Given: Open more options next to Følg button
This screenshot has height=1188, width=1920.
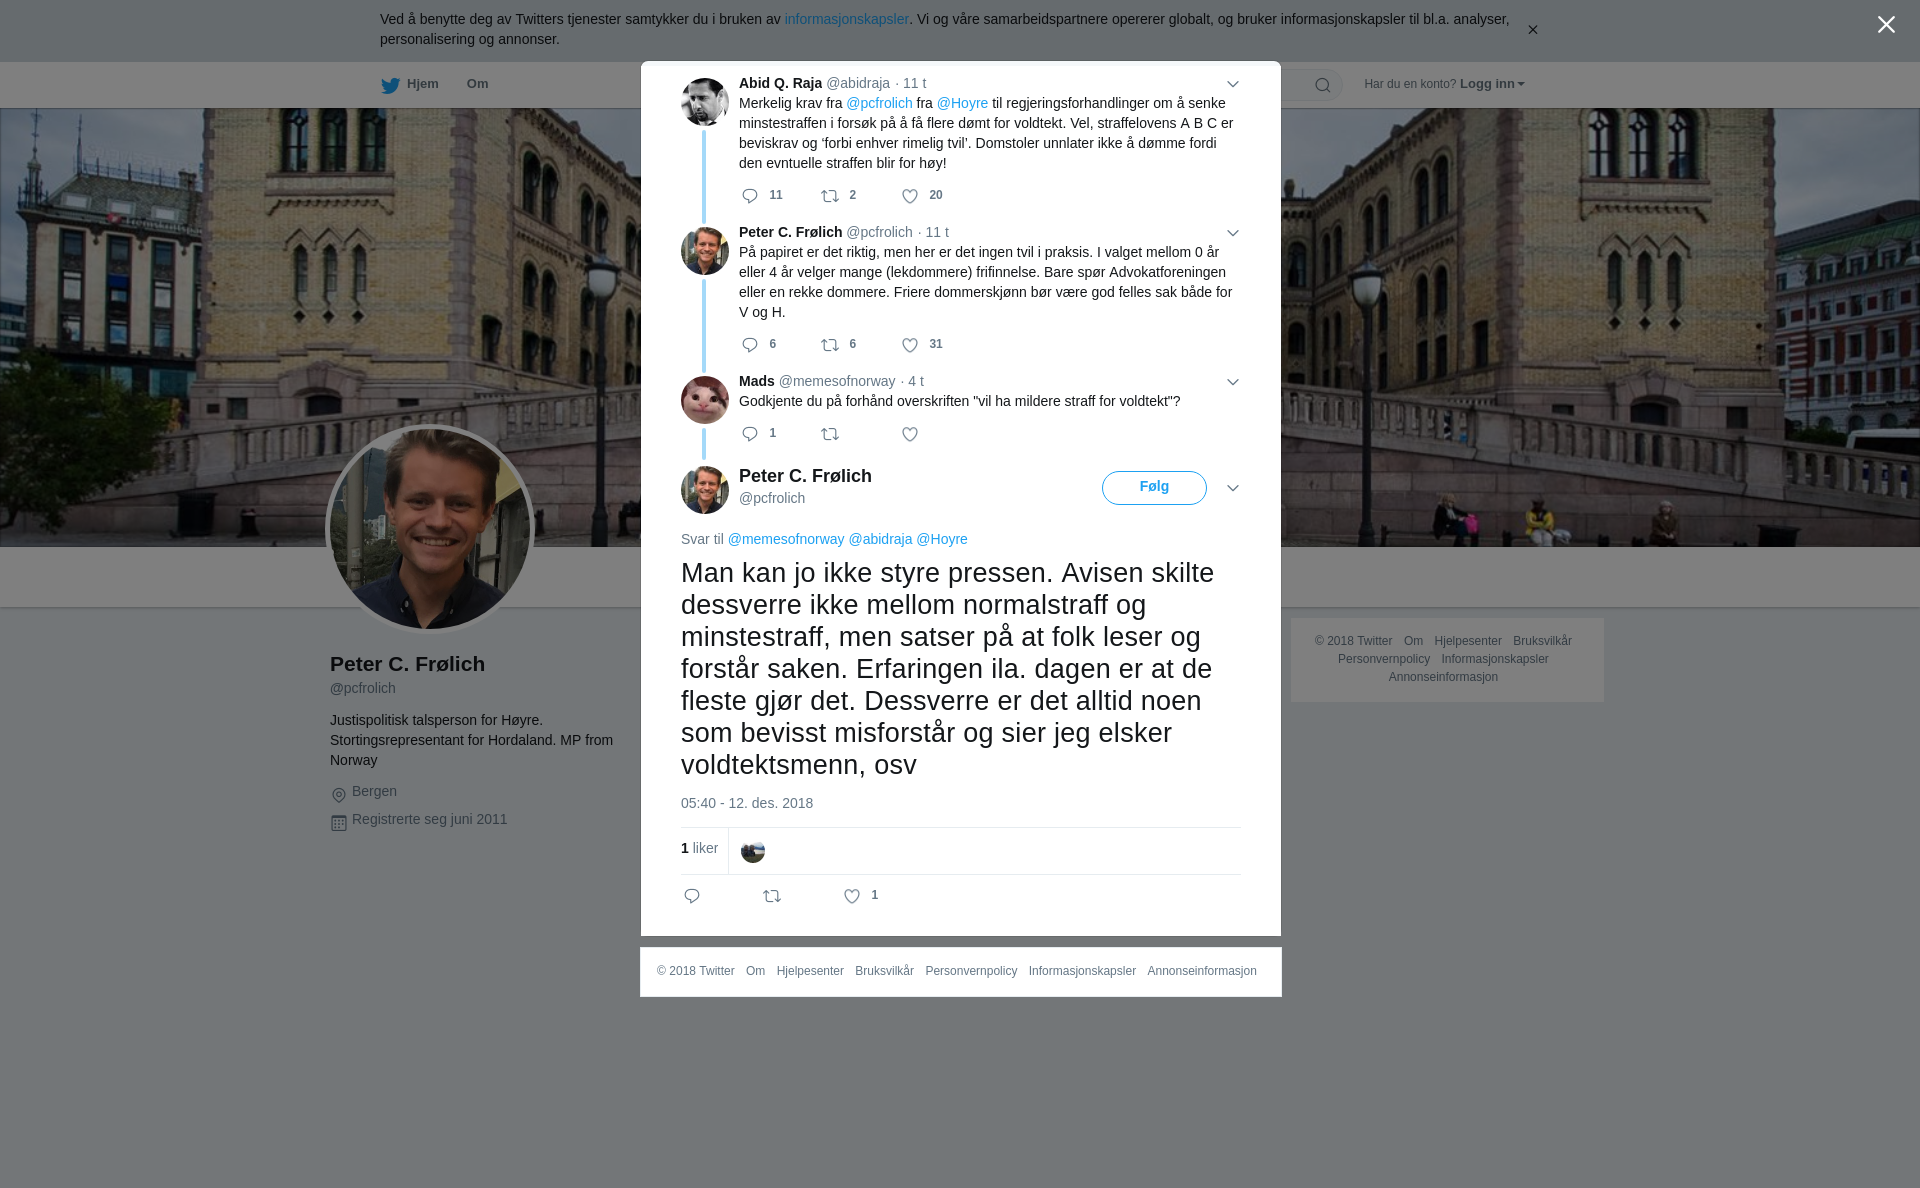Looking at the screenshot, I should point(1233,488).
